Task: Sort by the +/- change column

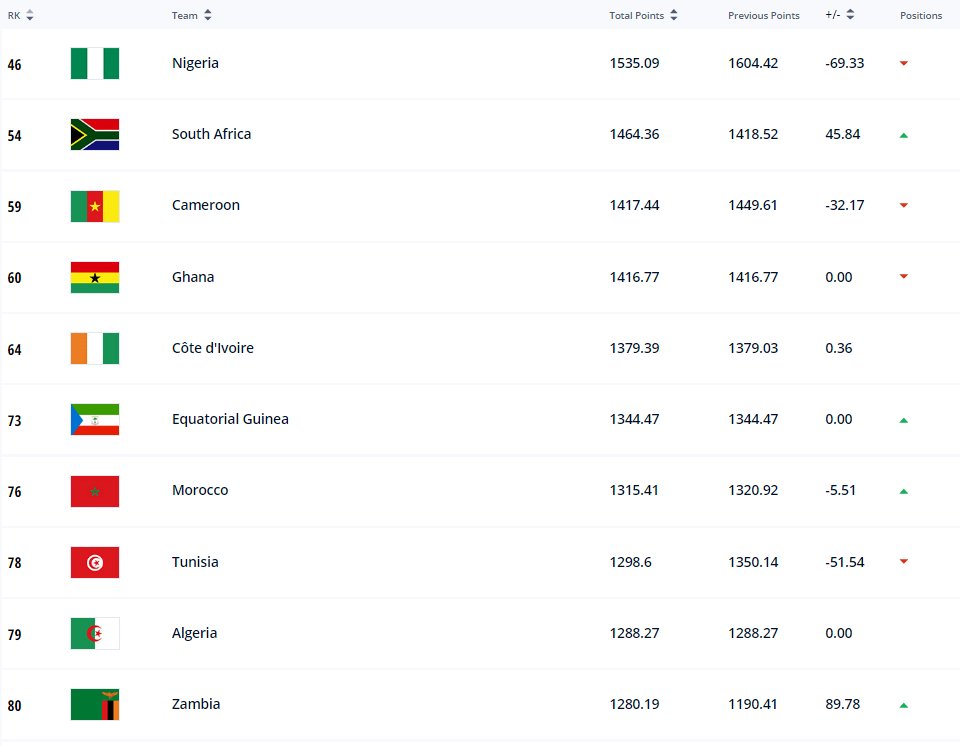Action: click(x=840, y=15)
